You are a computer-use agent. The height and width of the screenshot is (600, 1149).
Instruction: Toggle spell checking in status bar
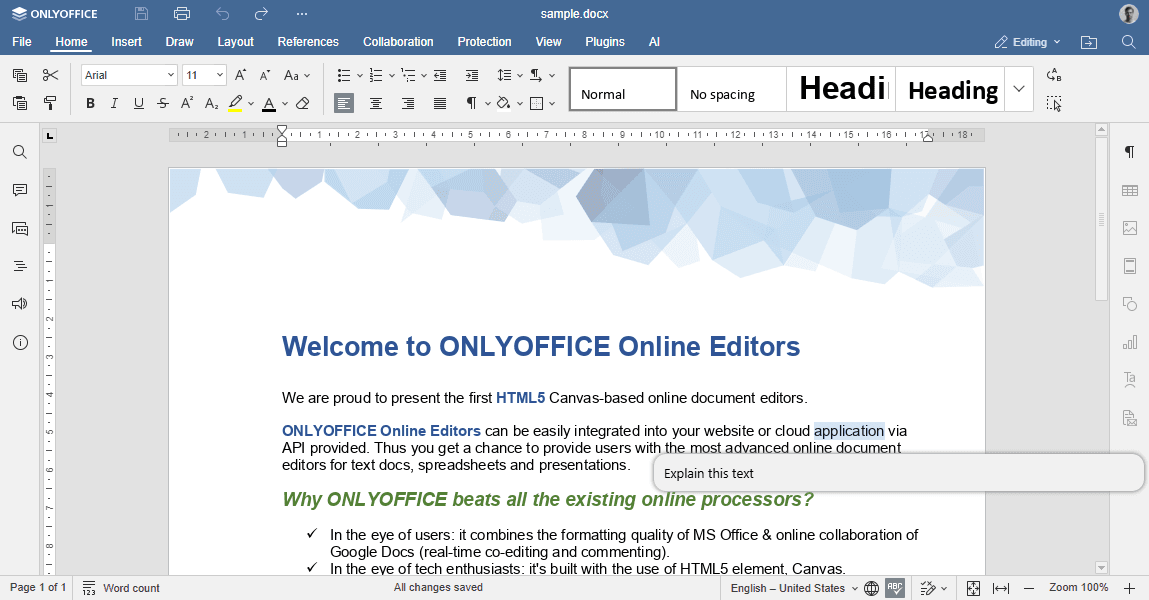pos(895,588)
